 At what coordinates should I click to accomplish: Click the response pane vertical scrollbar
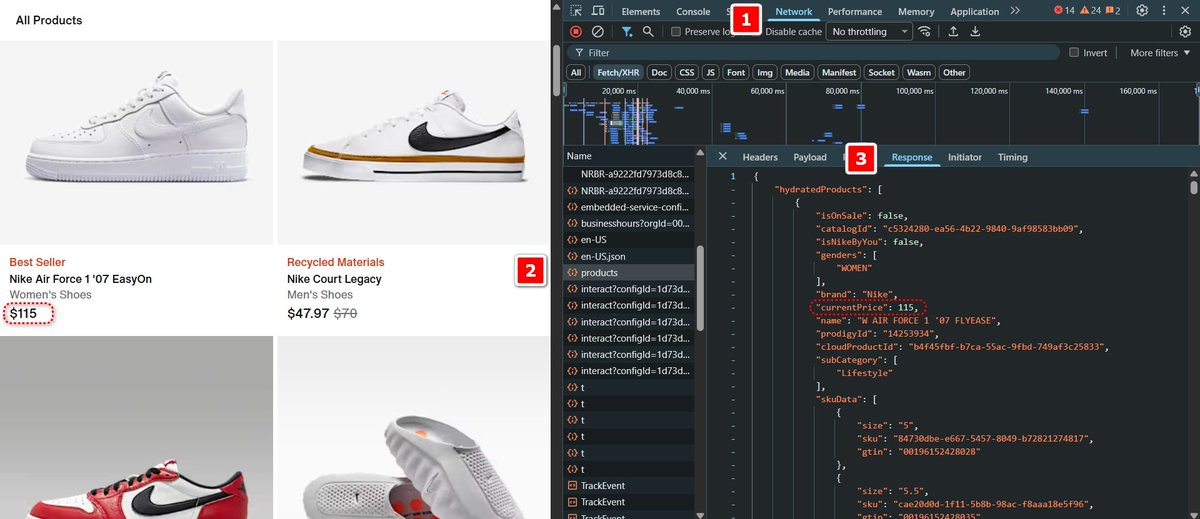(x=1193, y=188)
